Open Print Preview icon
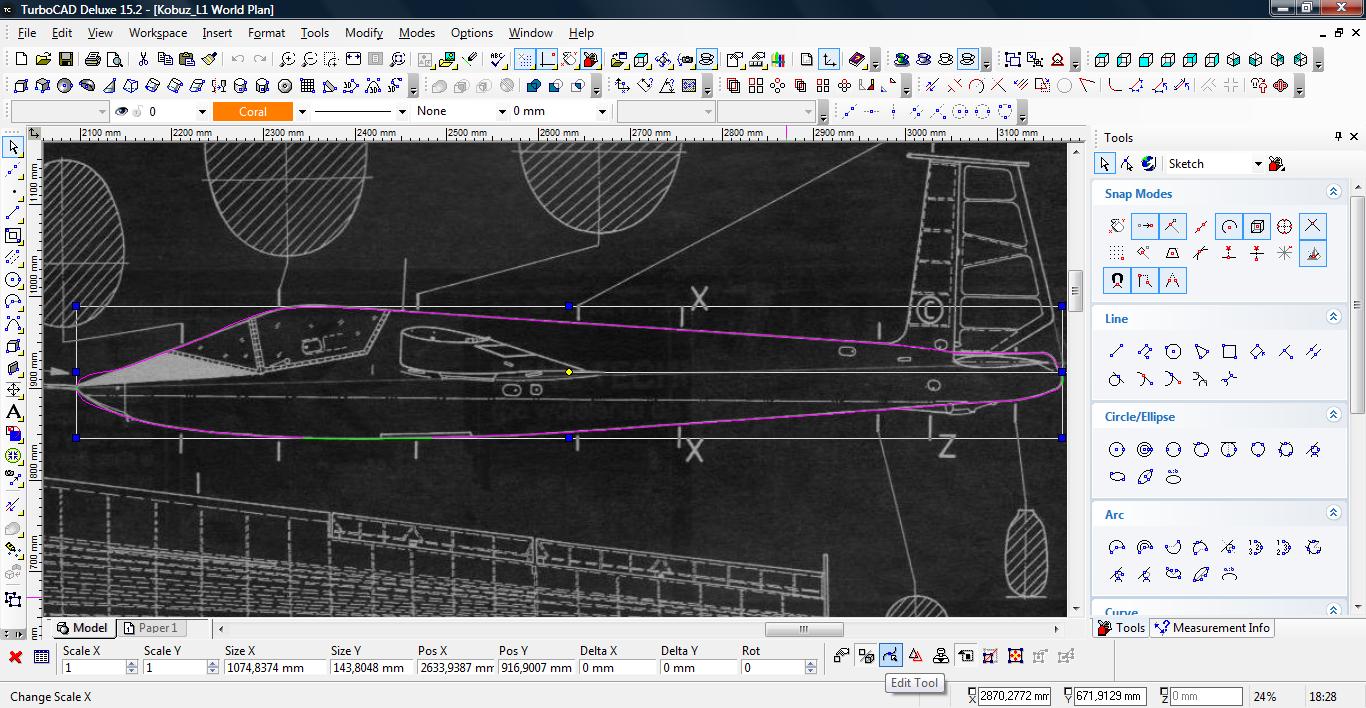The width and height of the screenshot is (1366, 708). pos(115,59)
